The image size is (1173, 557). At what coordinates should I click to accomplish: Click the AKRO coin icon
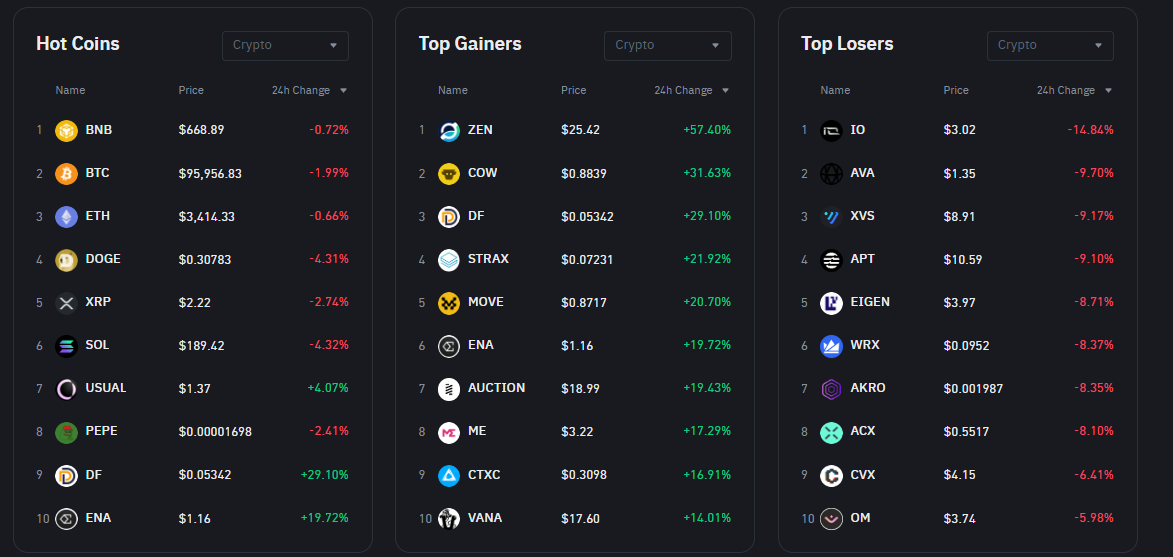point(831,389)
